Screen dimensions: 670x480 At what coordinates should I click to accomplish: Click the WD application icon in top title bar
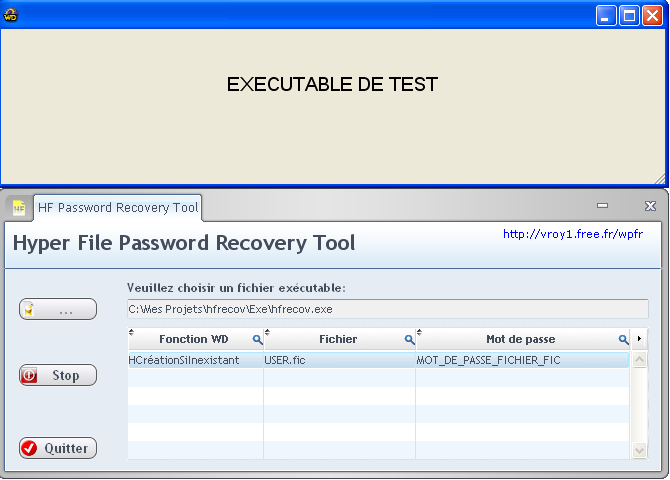[10, 15]
